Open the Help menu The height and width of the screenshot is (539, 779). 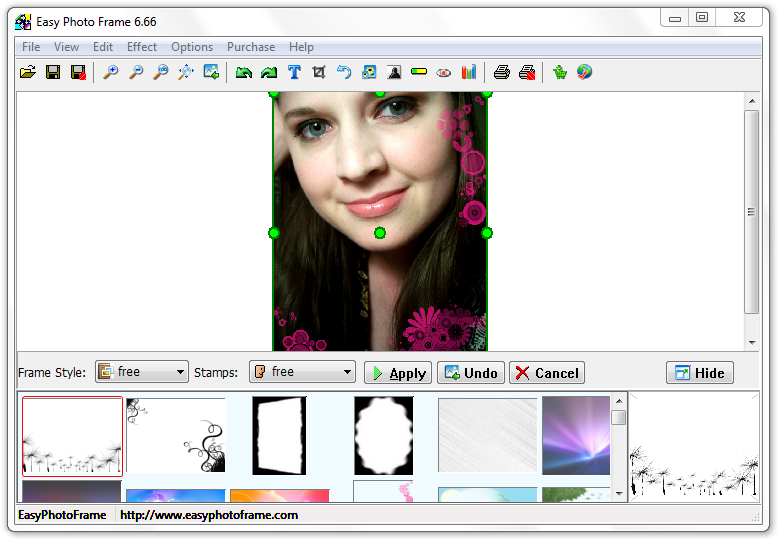tap(301, 47)
